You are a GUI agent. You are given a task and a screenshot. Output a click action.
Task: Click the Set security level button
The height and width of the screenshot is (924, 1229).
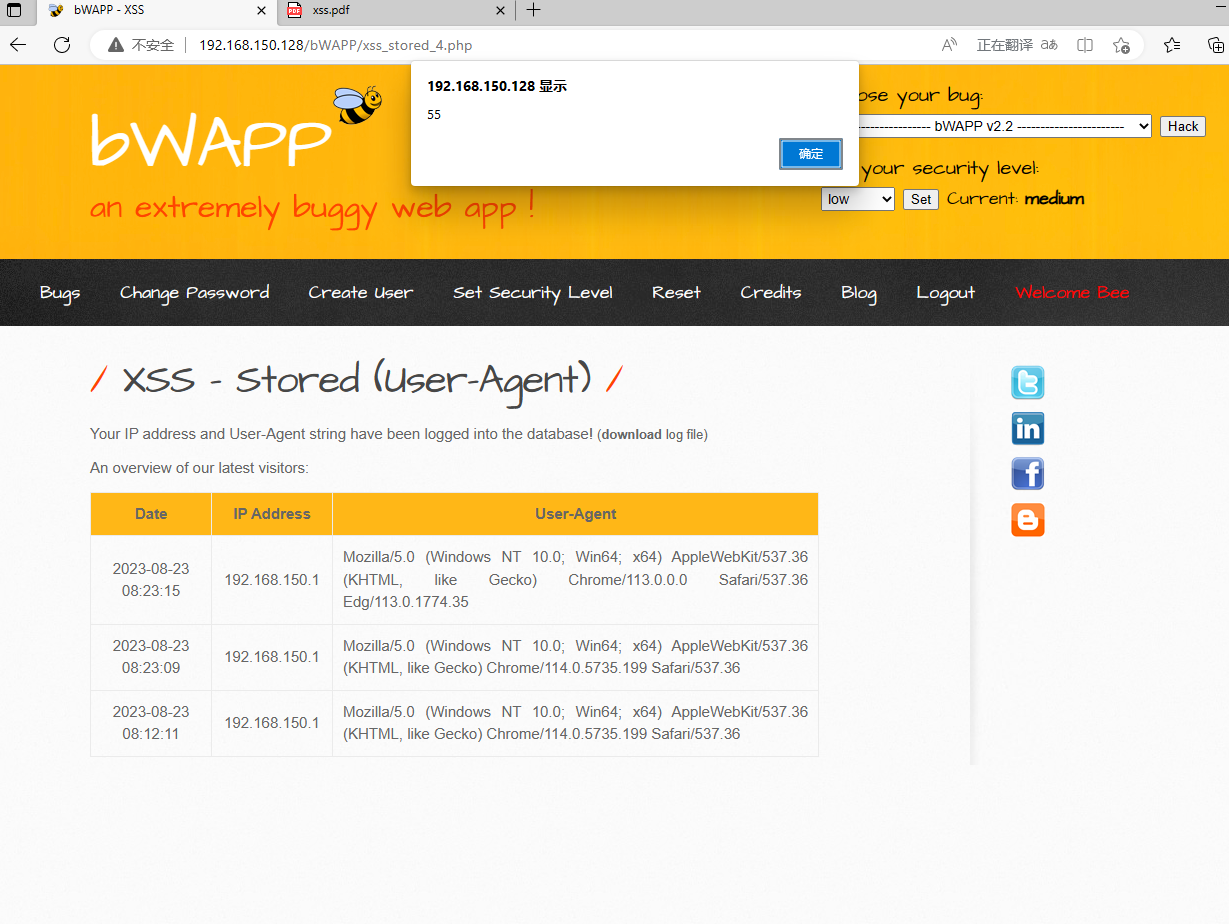pos(921,199)
